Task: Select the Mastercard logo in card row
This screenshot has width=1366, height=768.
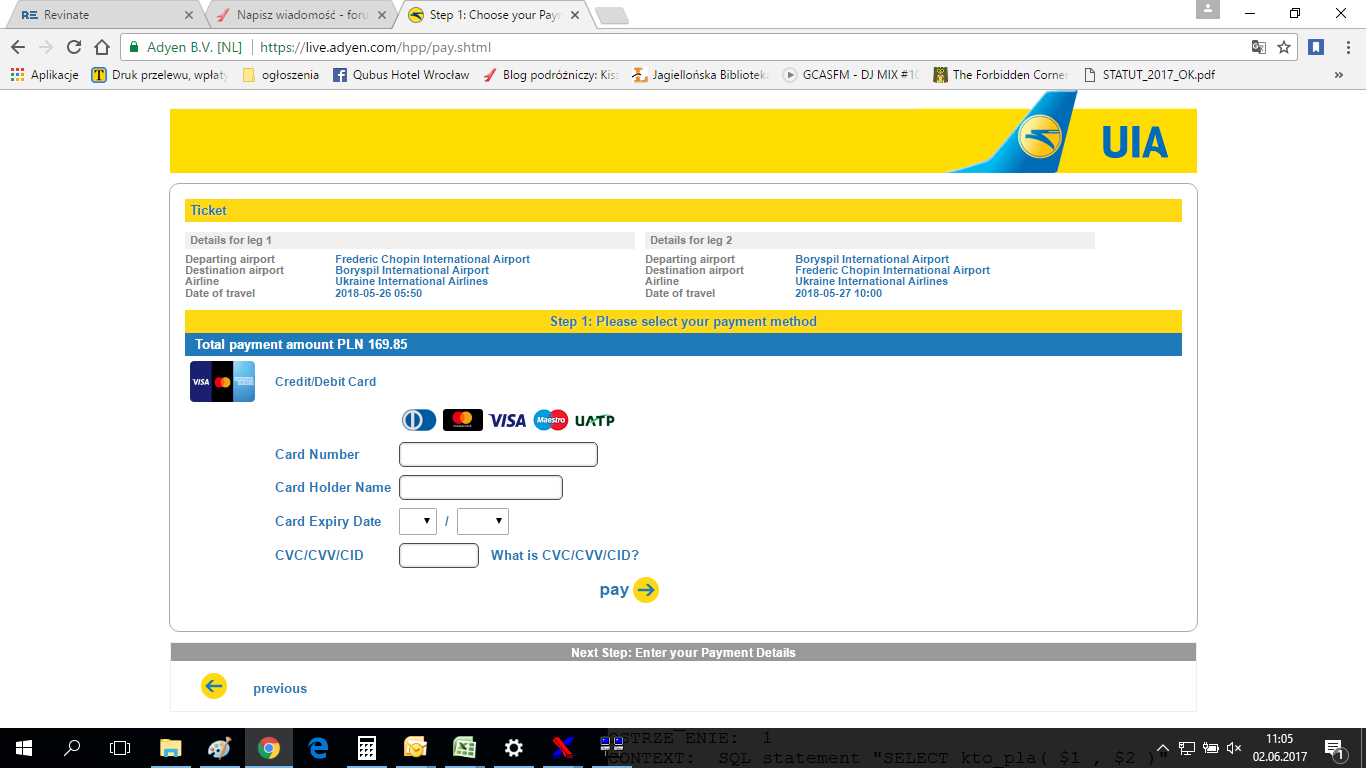Action: 462,420
